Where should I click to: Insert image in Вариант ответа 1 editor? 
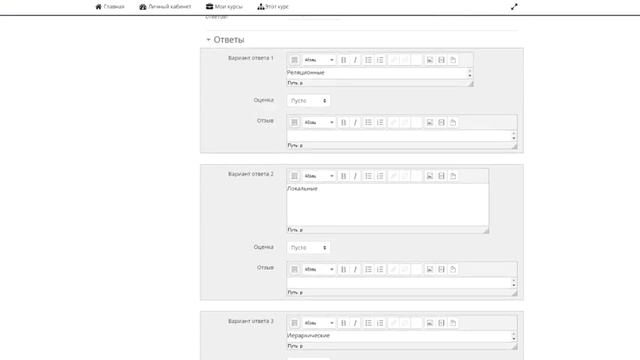[x=430, y=60]
